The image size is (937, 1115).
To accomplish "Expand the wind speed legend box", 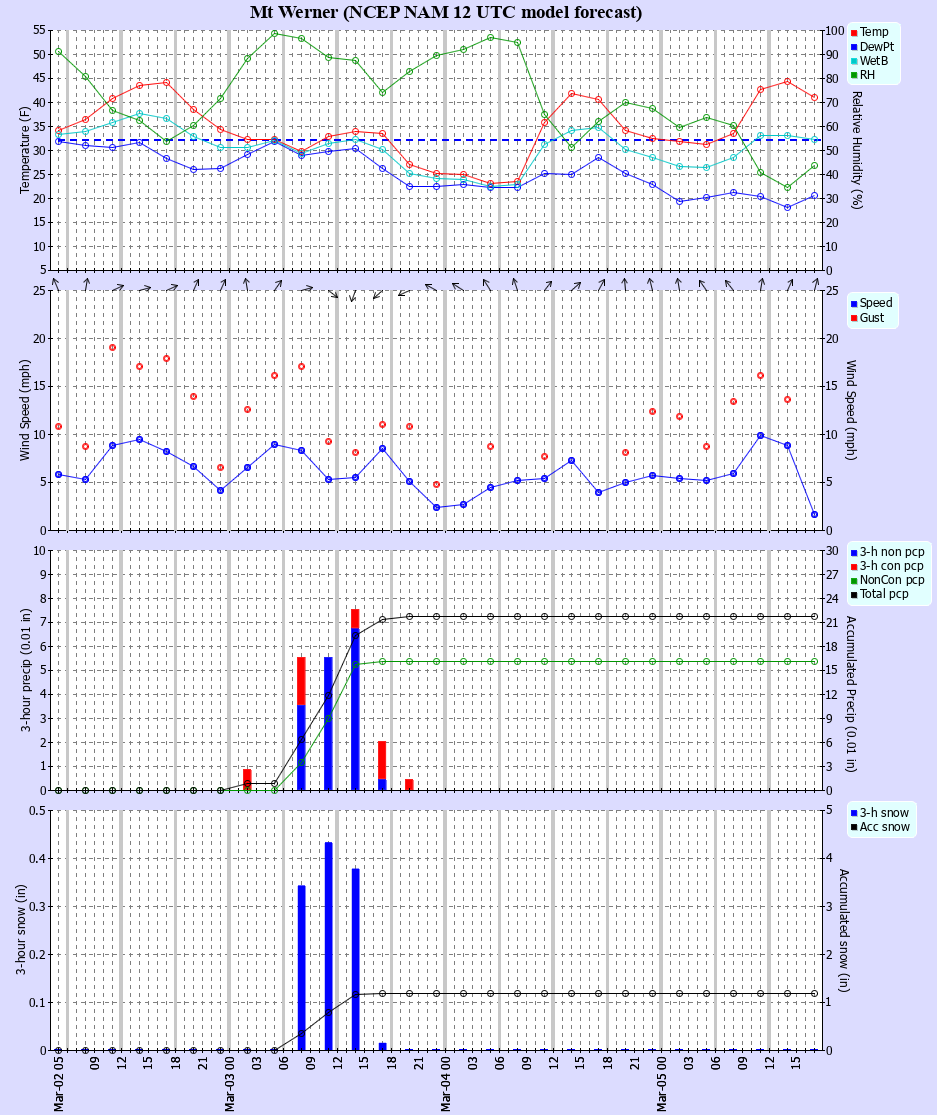I will click(875, 312).
